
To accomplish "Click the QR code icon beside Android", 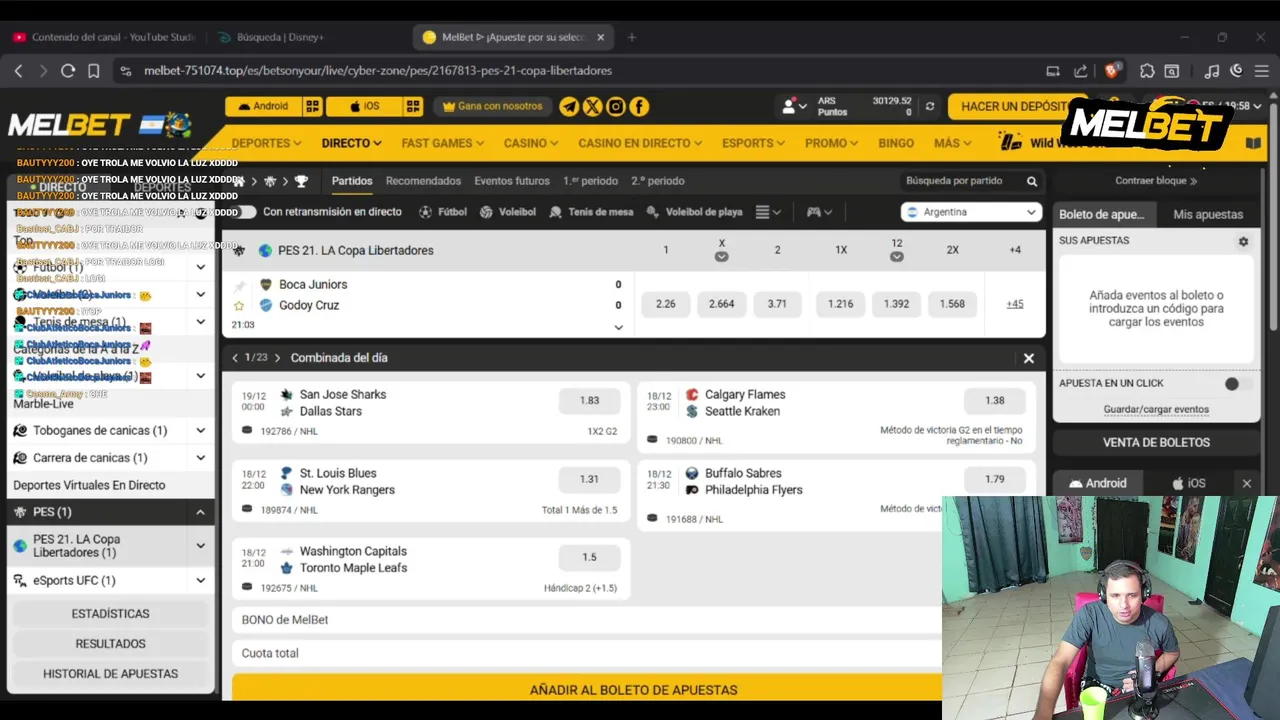I will 313,106.
